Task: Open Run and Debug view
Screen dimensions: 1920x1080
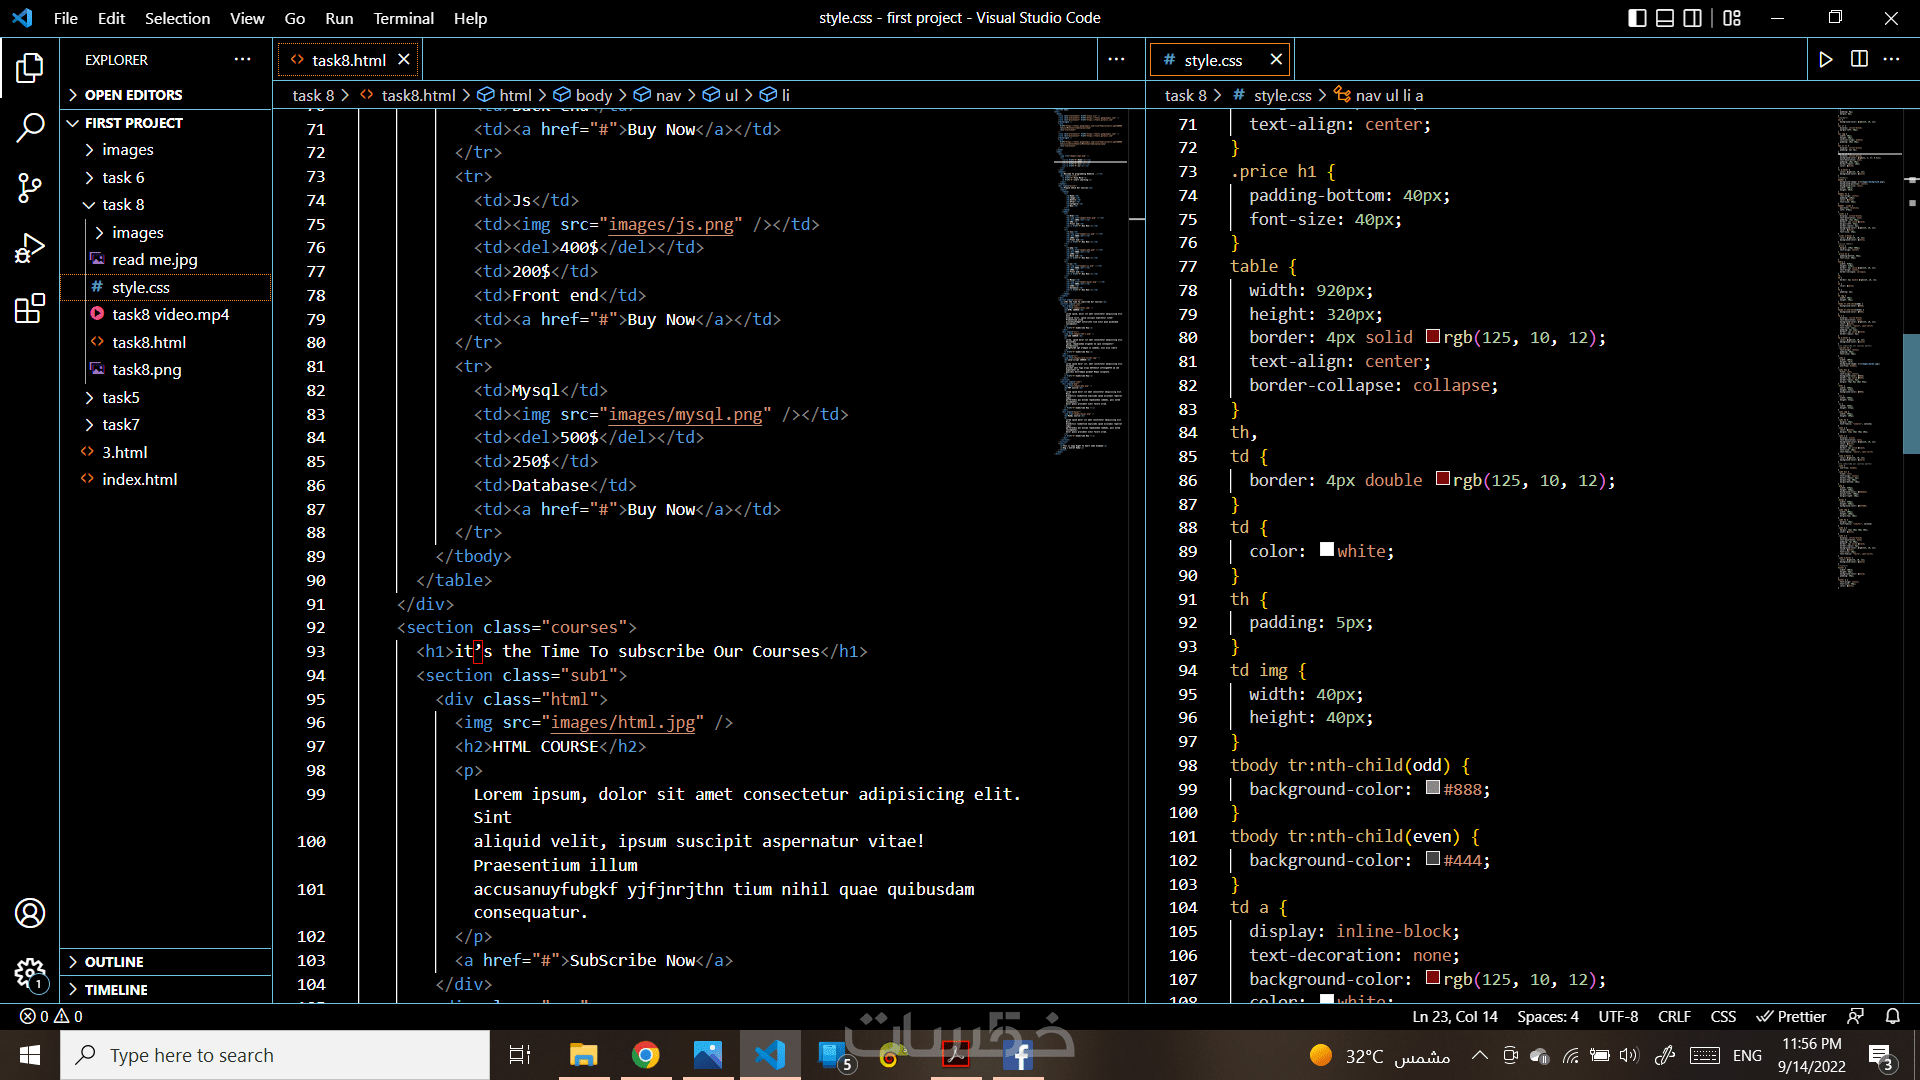Action: 30,248
